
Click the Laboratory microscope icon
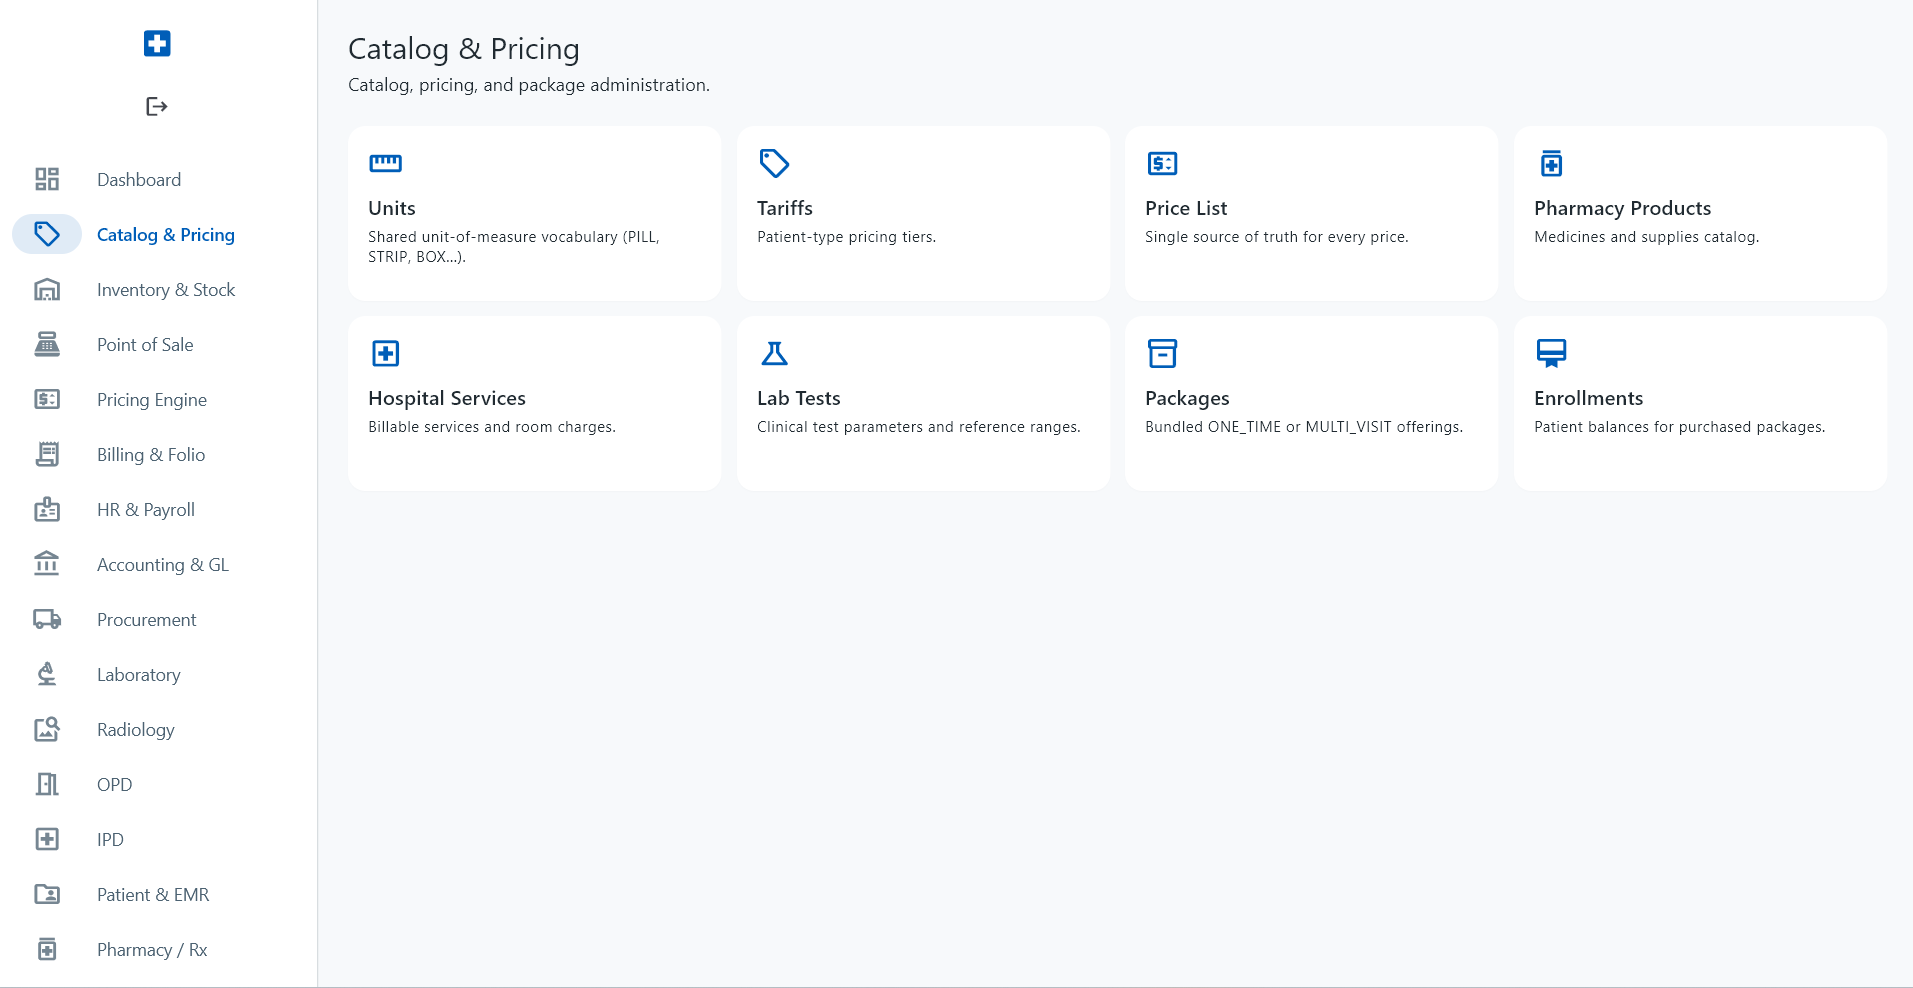click(x=47, y=674)
